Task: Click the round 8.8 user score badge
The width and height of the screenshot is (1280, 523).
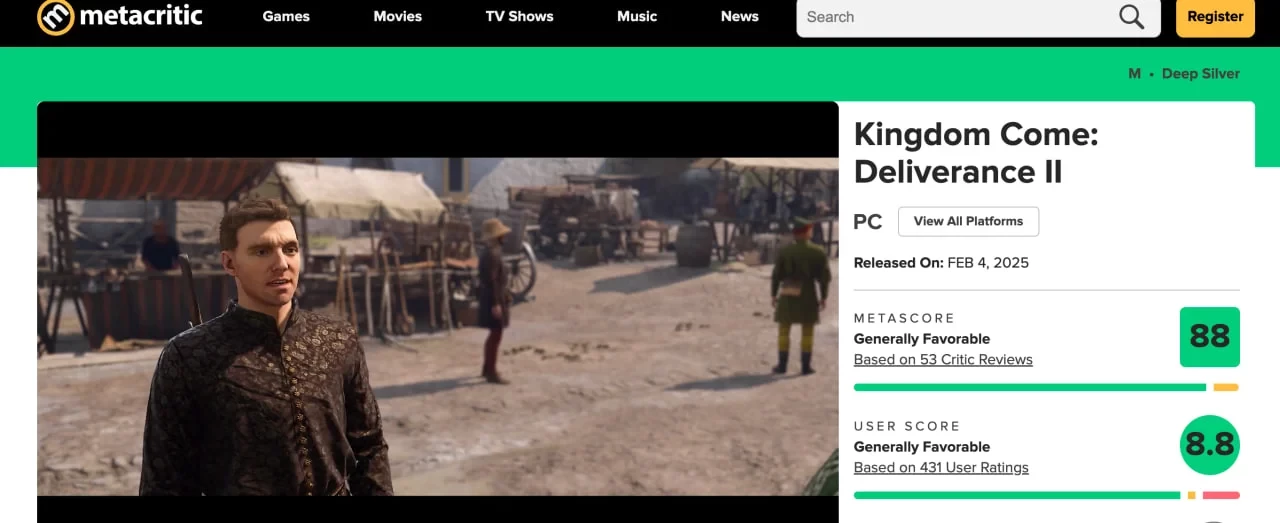Action: coord(1209,444)
